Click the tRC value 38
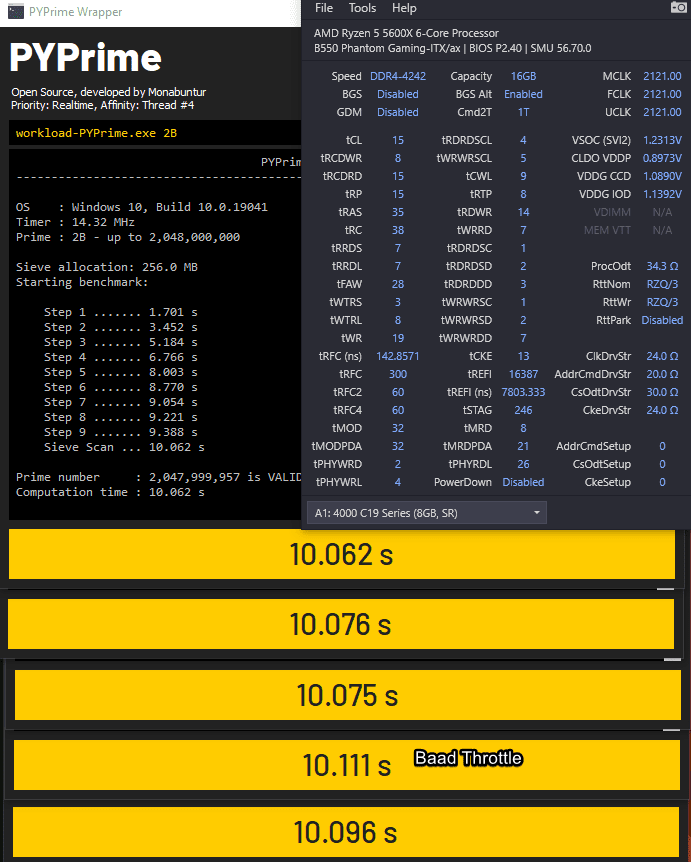The image size is (691, 862). tap(397, 230)
